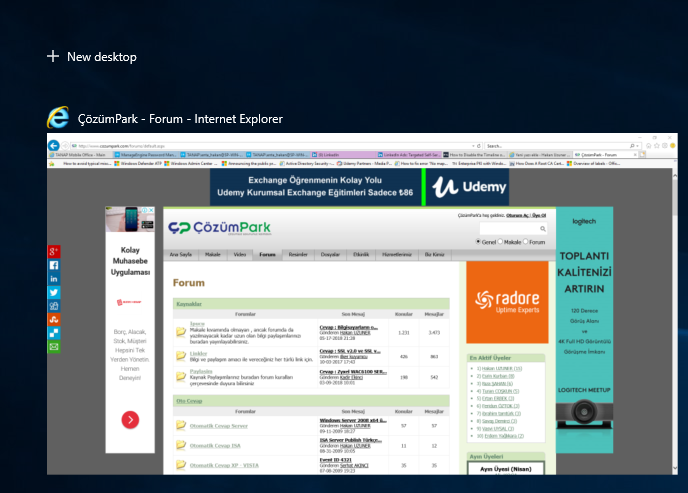Share via the LinkedIn sidebar icon
The height and width of the screenshot is (493, 688).
click(54, 278)
